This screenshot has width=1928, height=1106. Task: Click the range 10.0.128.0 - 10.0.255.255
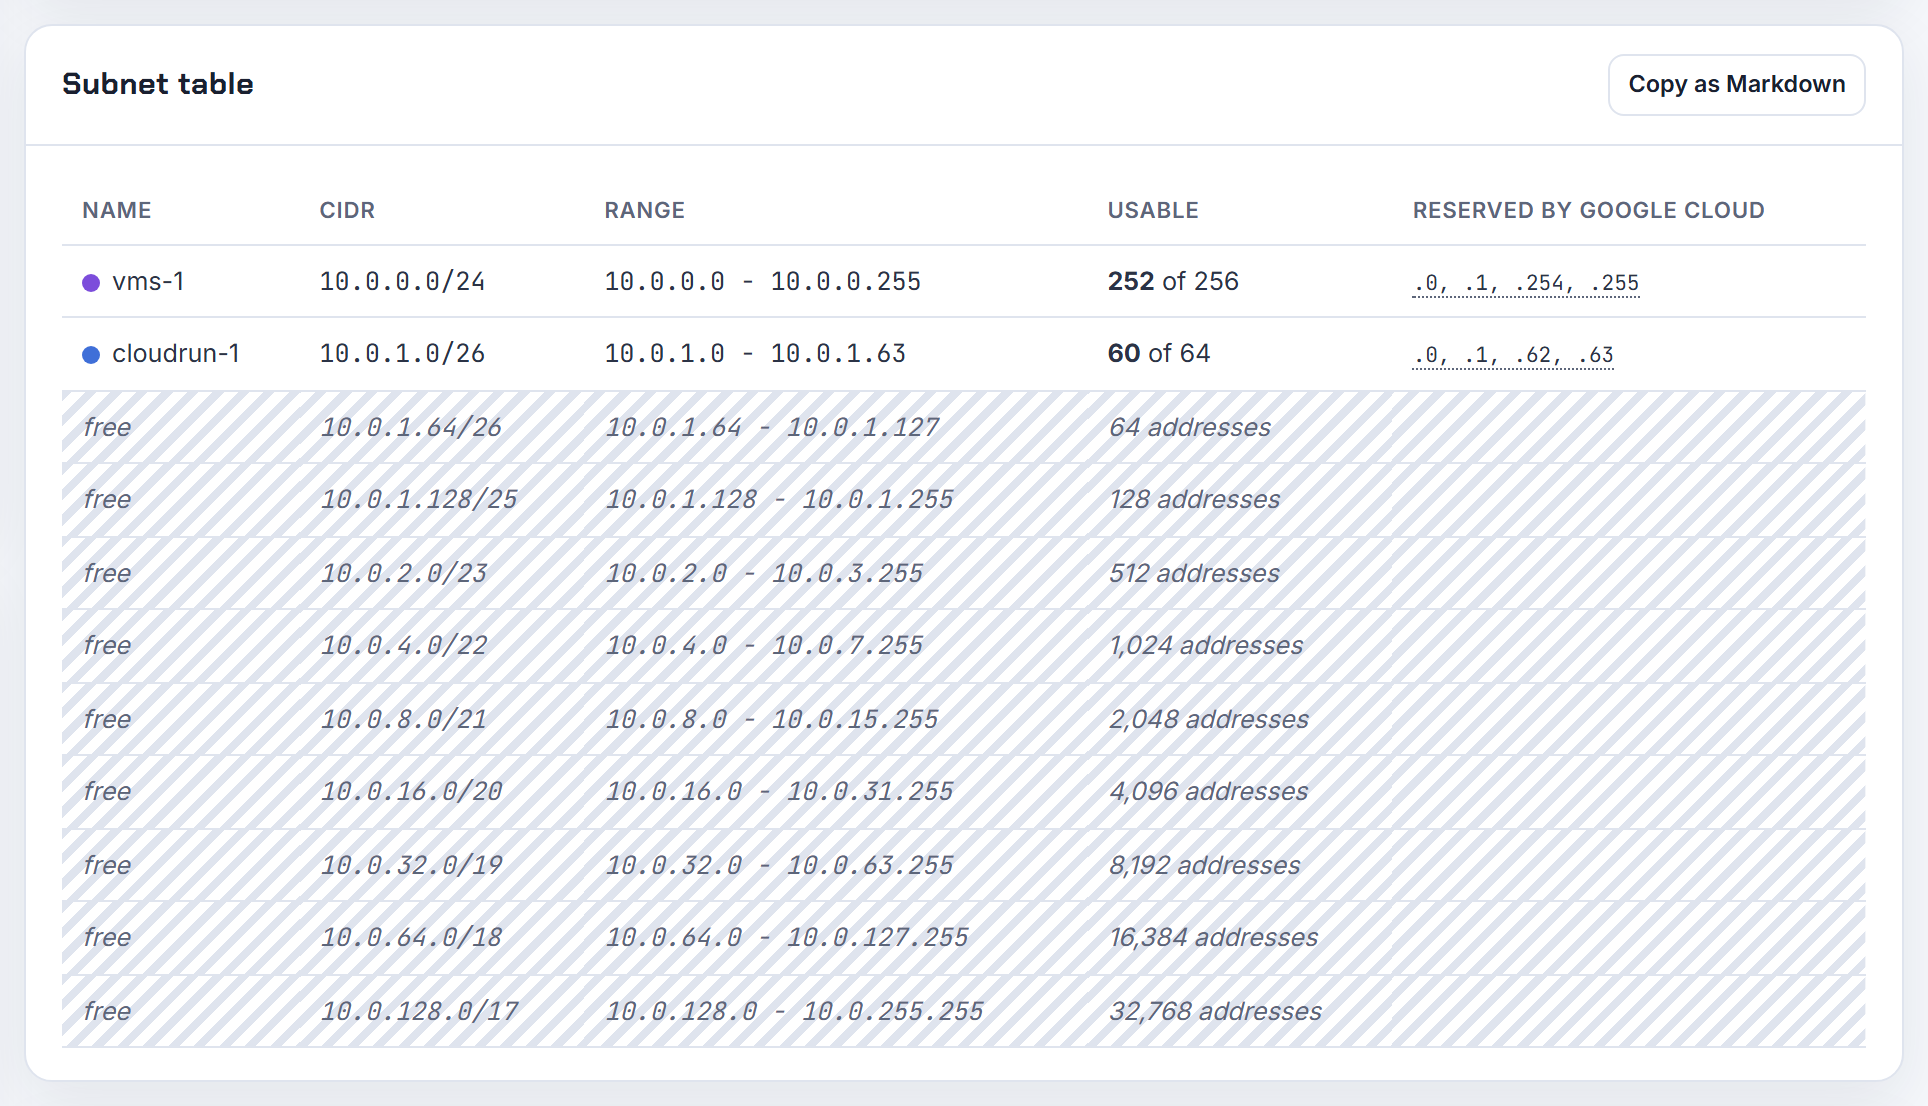794,1011
